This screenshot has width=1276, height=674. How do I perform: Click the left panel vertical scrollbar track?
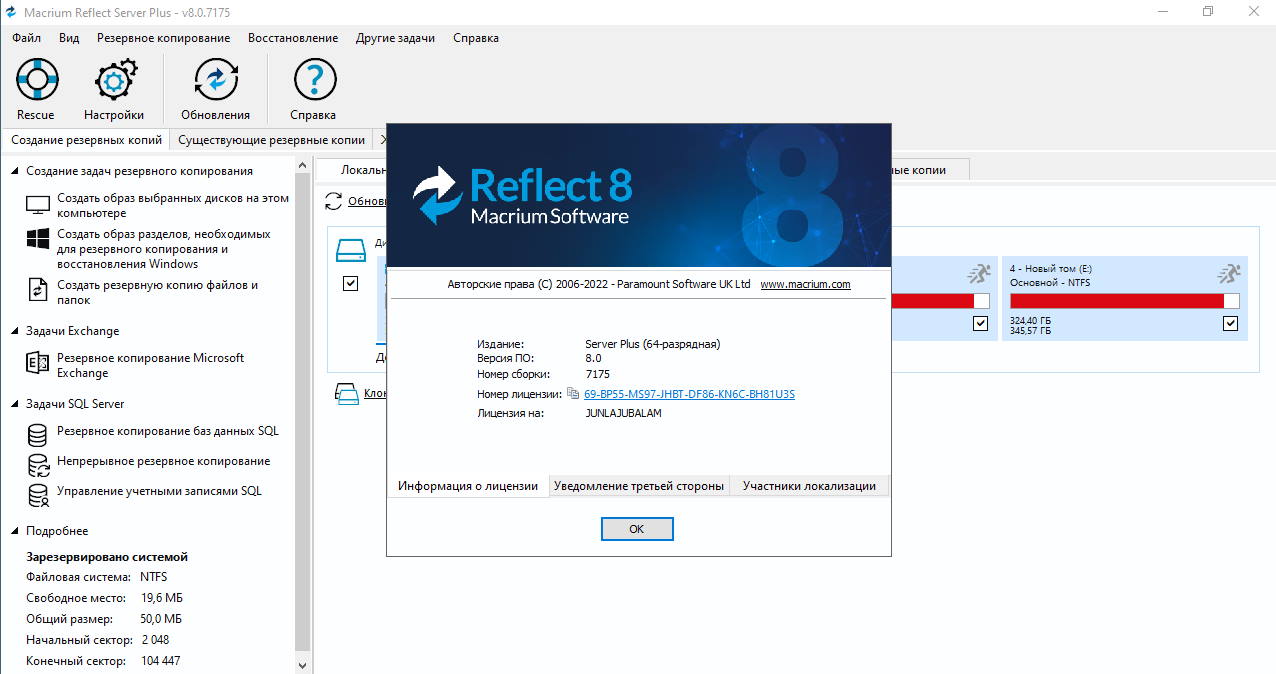[x=303, y=411]
